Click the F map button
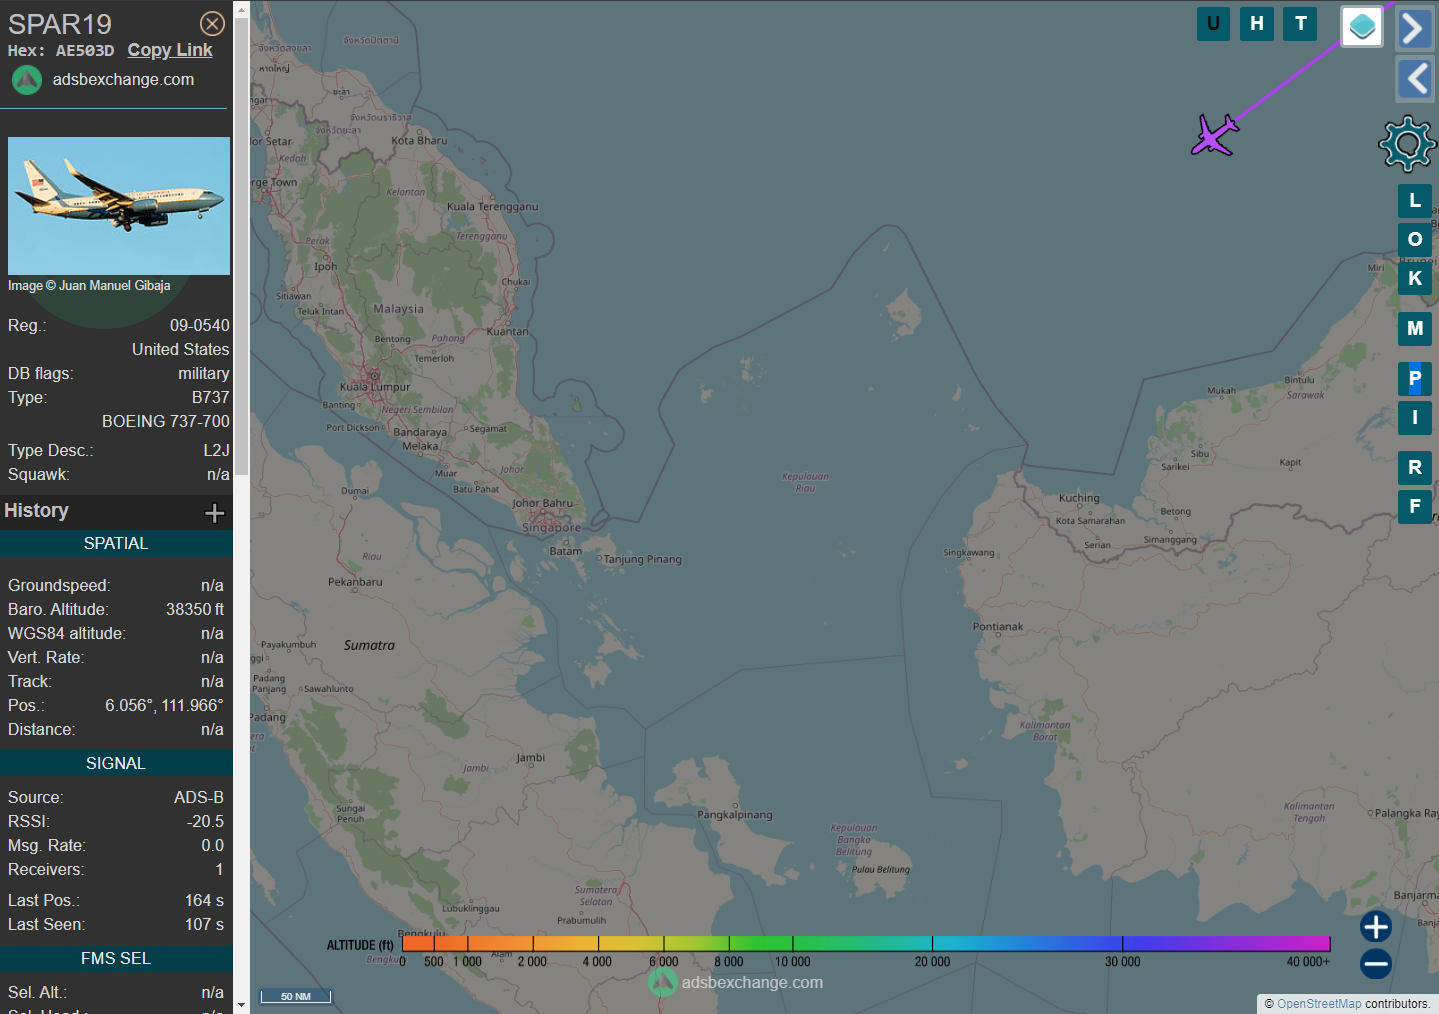 [1415, 506]
